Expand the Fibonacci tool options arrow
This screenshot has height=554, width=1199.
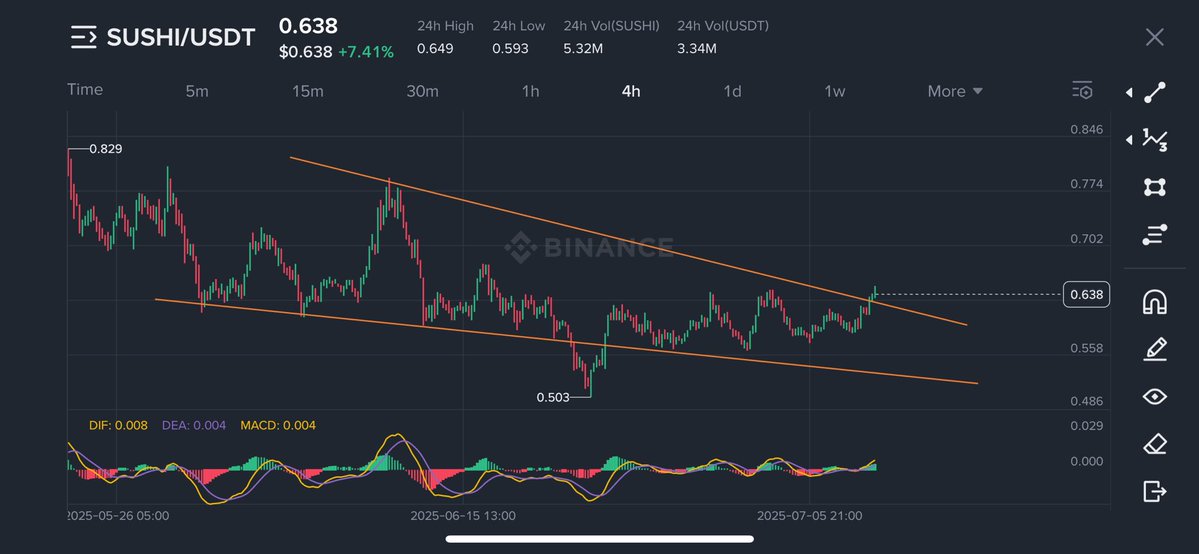coord(1129,140)
